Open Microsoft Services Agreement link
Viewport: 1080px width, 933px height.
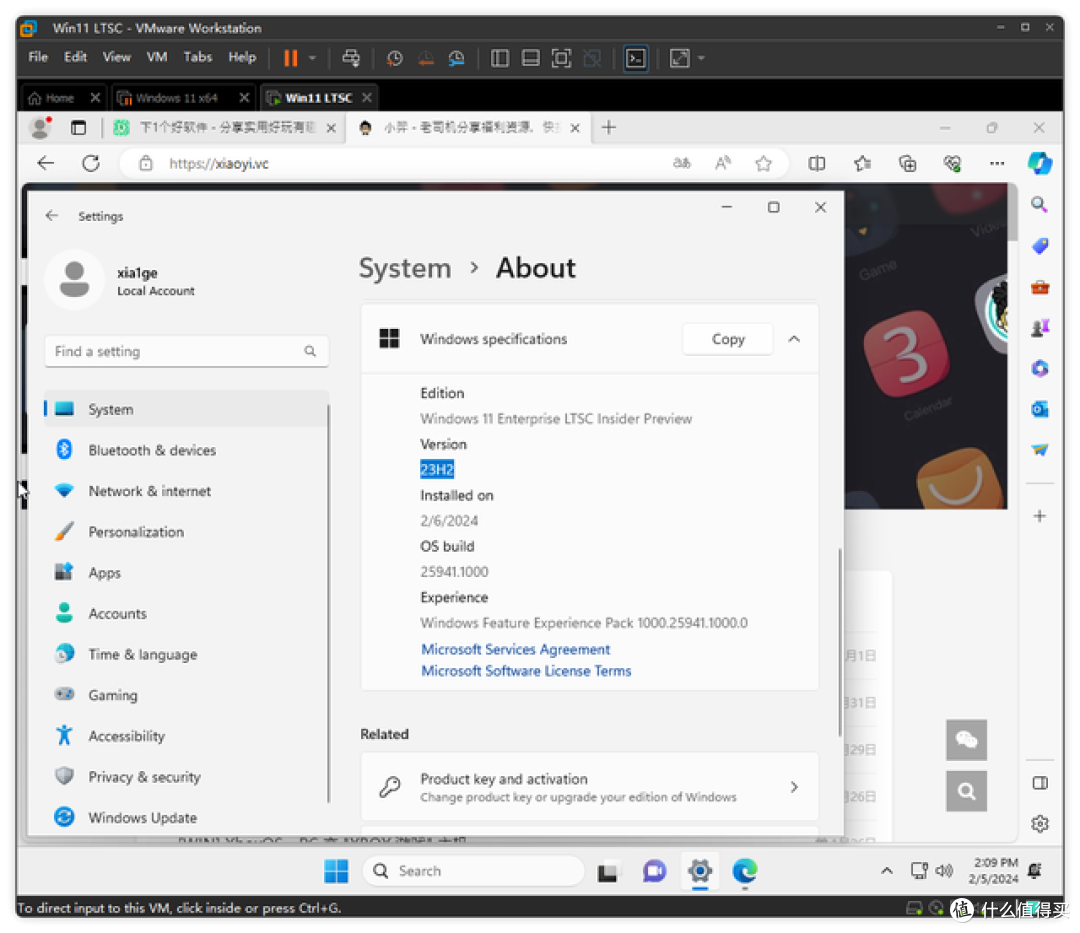[x=515, y=649]
